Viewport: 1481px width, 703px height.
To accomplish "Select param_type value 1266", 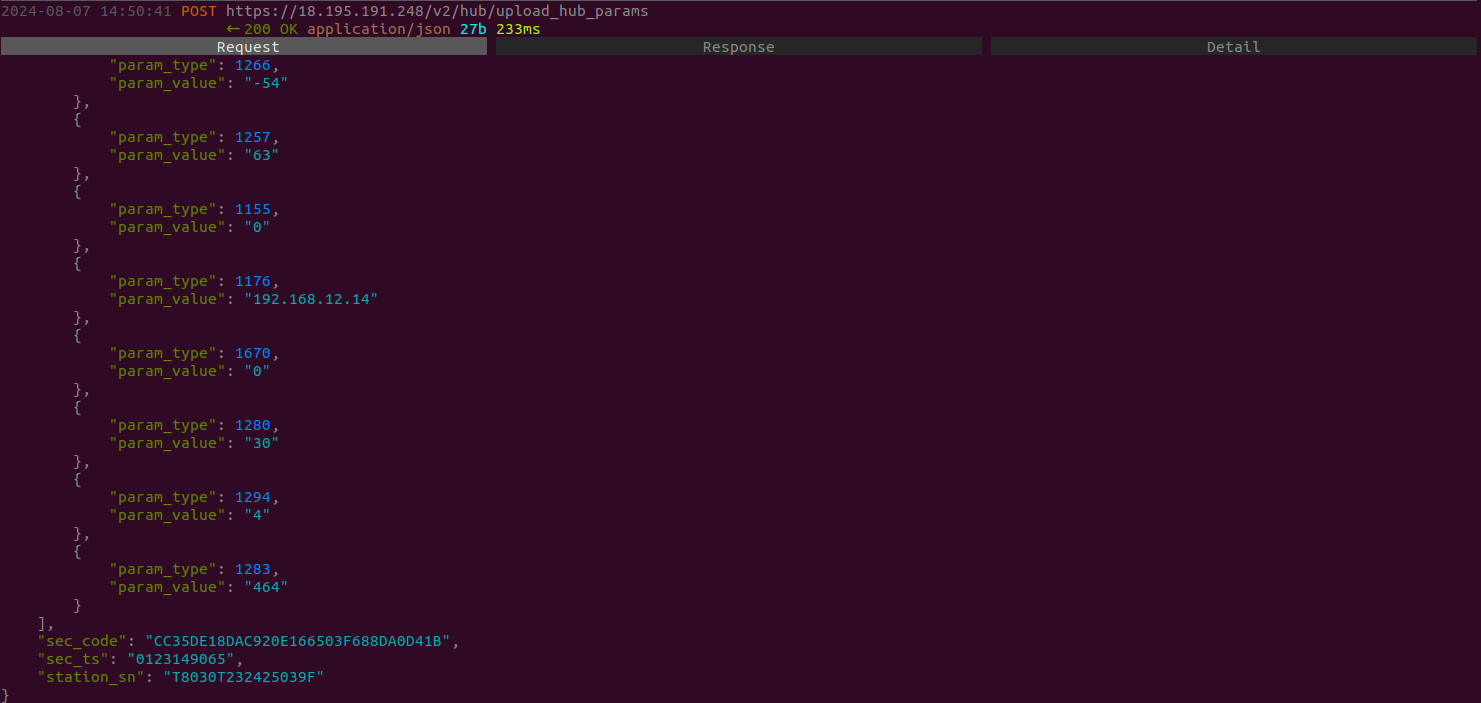I will [252, 65].
